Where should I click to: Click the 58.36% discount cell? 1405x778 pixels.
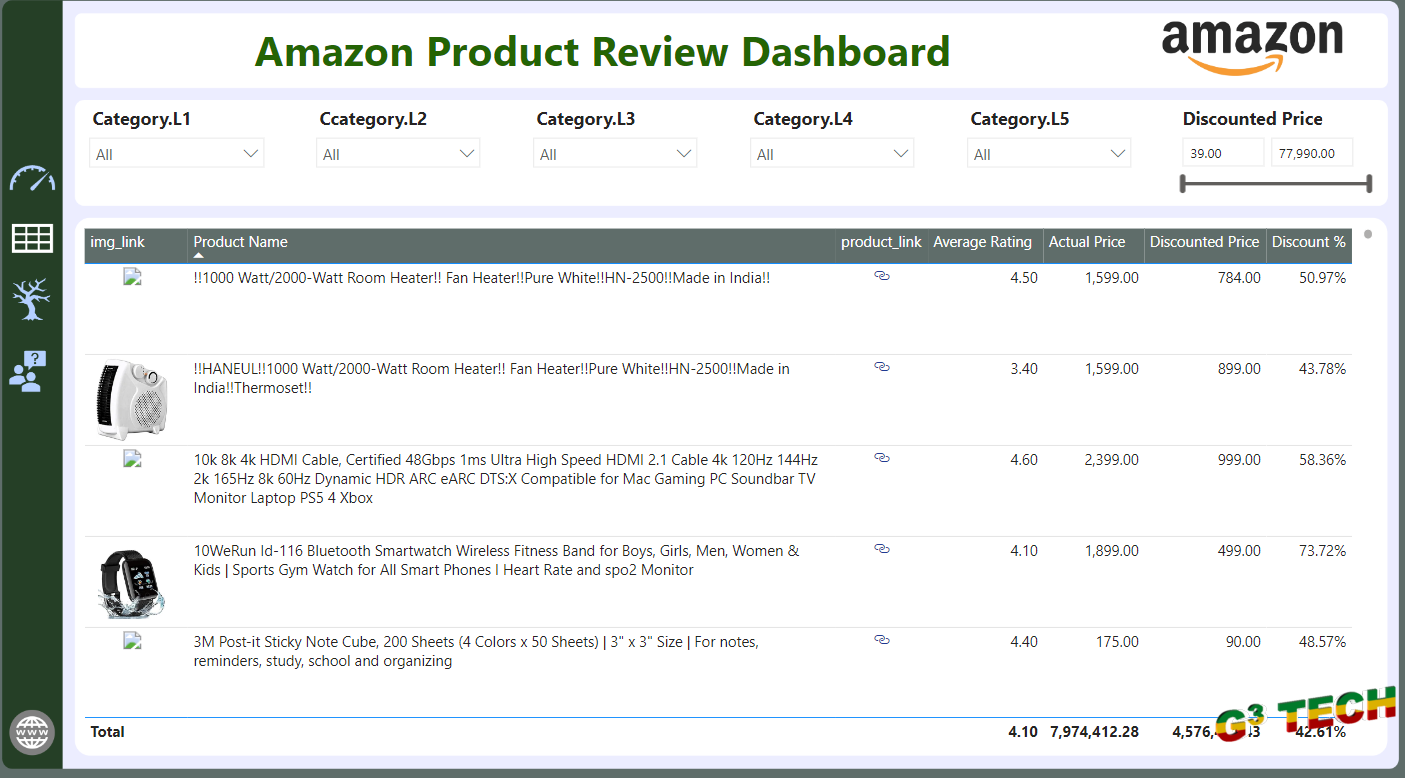click(1322, 460)
